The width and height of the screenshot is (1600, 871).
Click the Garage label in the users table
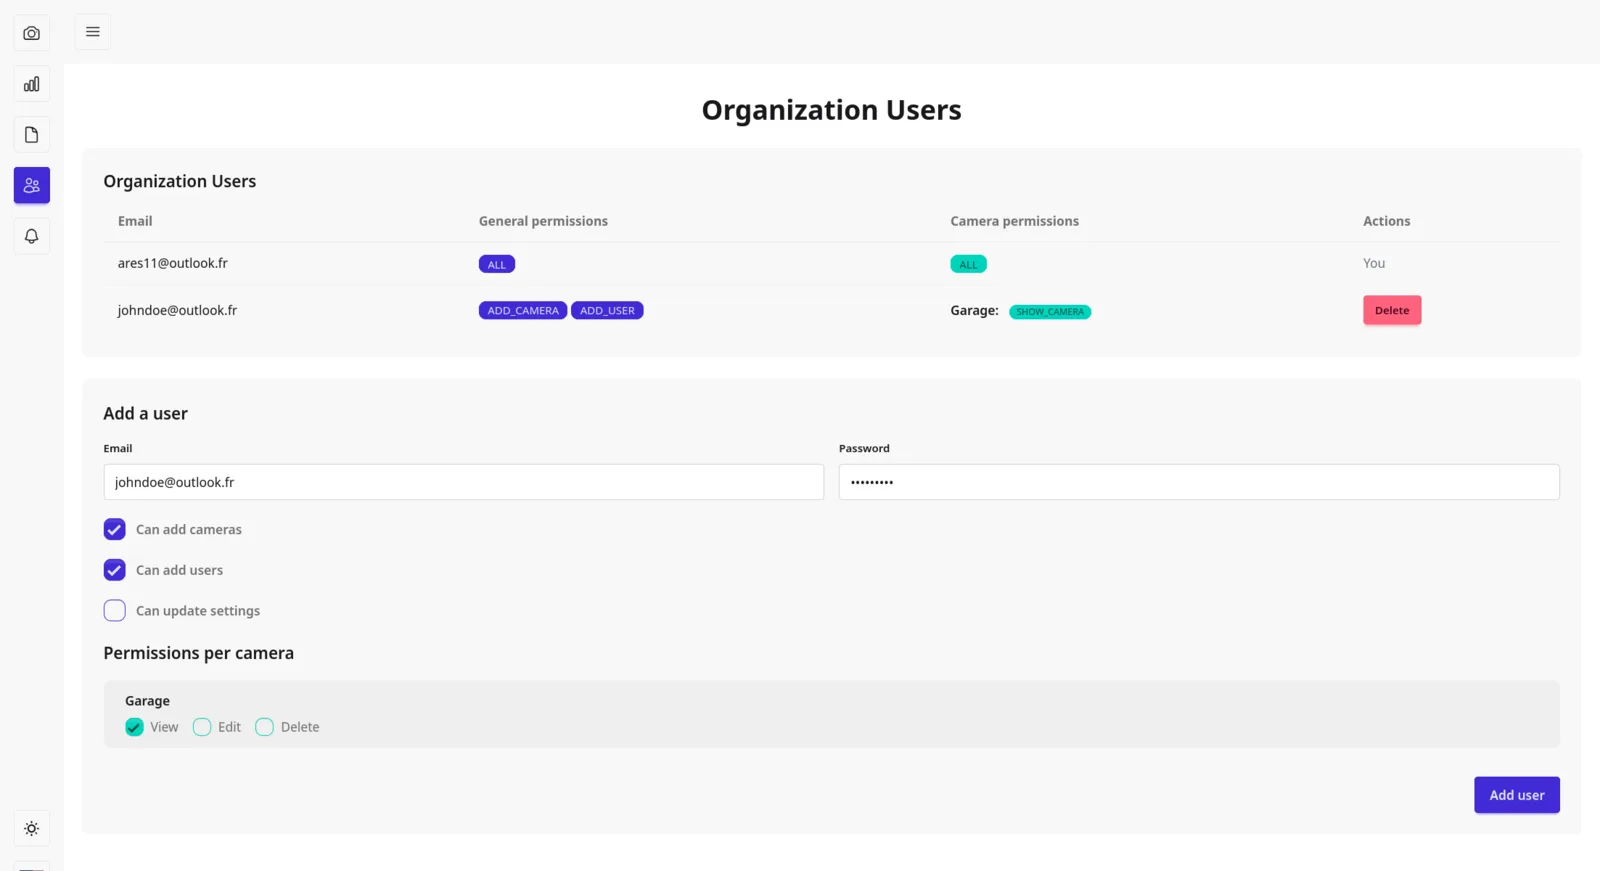(974, 311)
